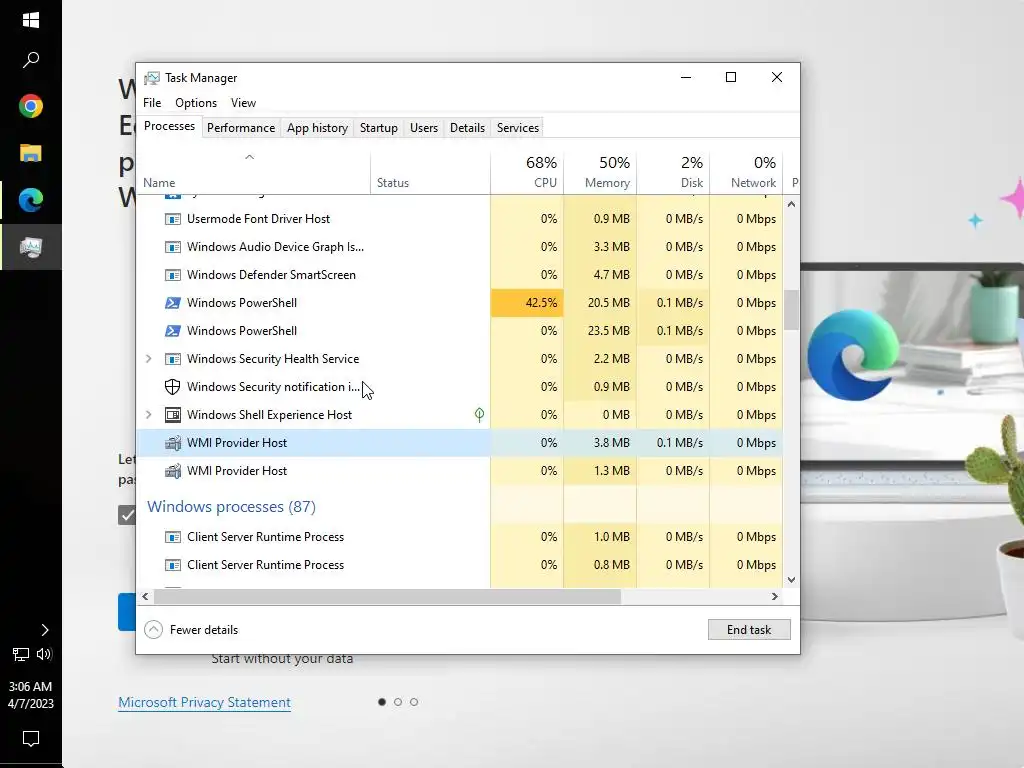Image resolution: width=1024 pixels, height=768 pixels.
Task: Open the File menu
Action: (152, 103)
